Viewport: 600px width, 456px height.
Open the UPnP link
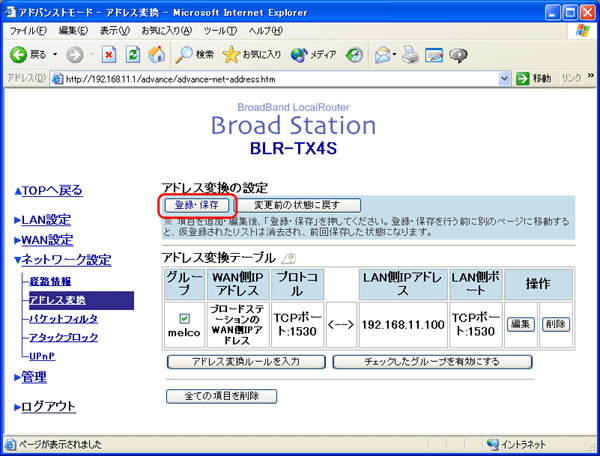click(x=42, y=356)
